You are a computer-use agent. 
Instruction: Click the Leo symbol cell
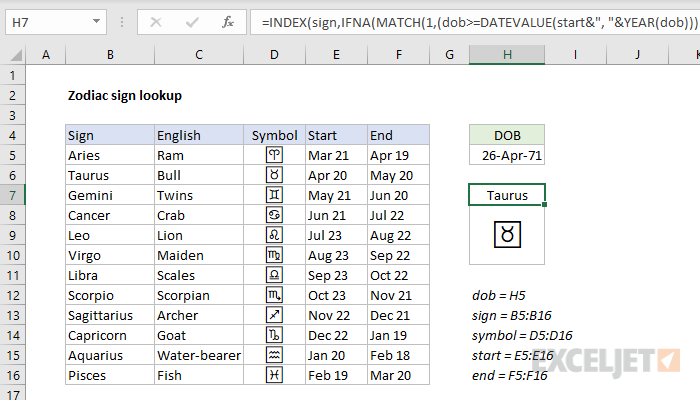274,235
